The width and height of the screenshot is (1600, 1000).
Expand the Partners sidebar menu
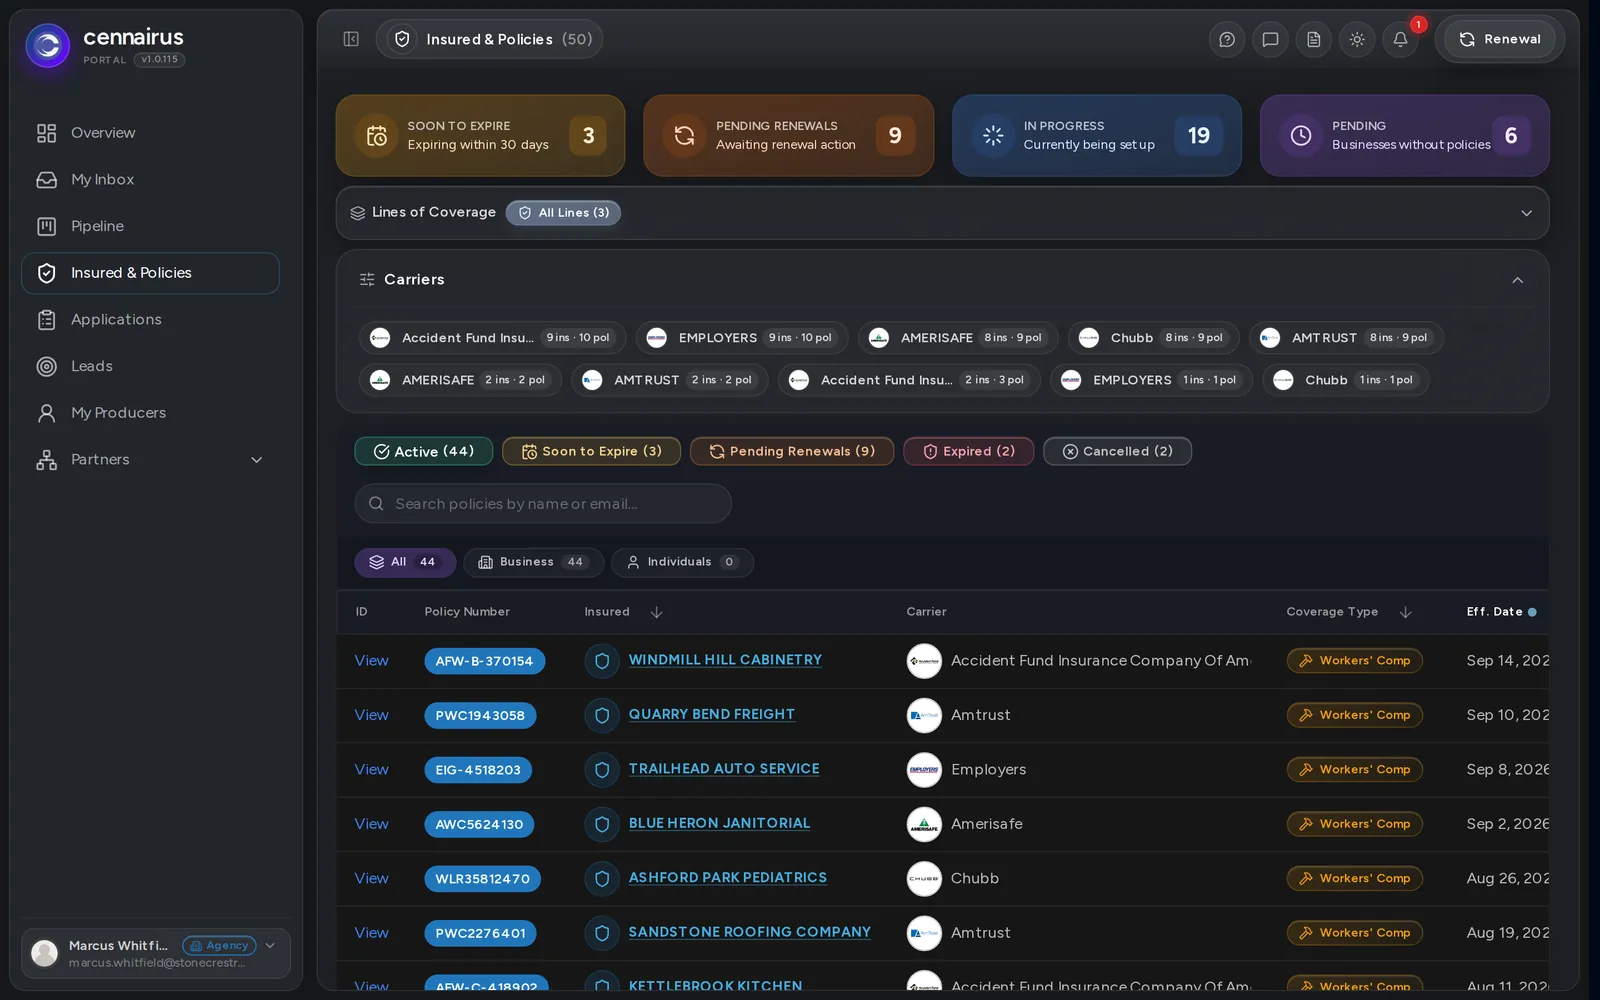(150, 460)
